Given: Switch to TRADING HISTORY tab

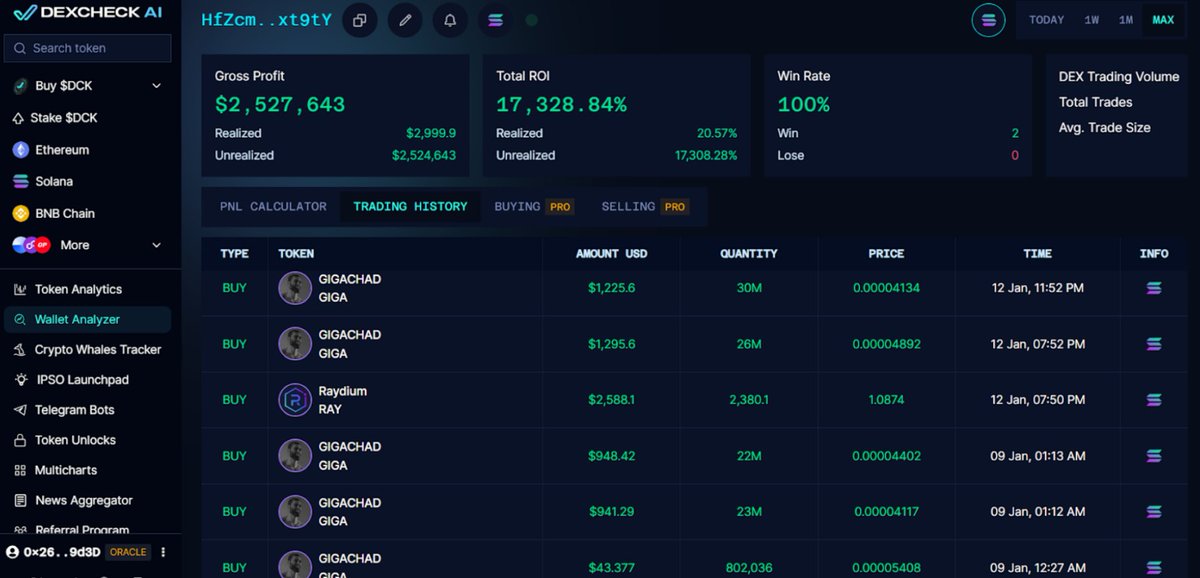Looking at the screenshot, I should (410, 206).
